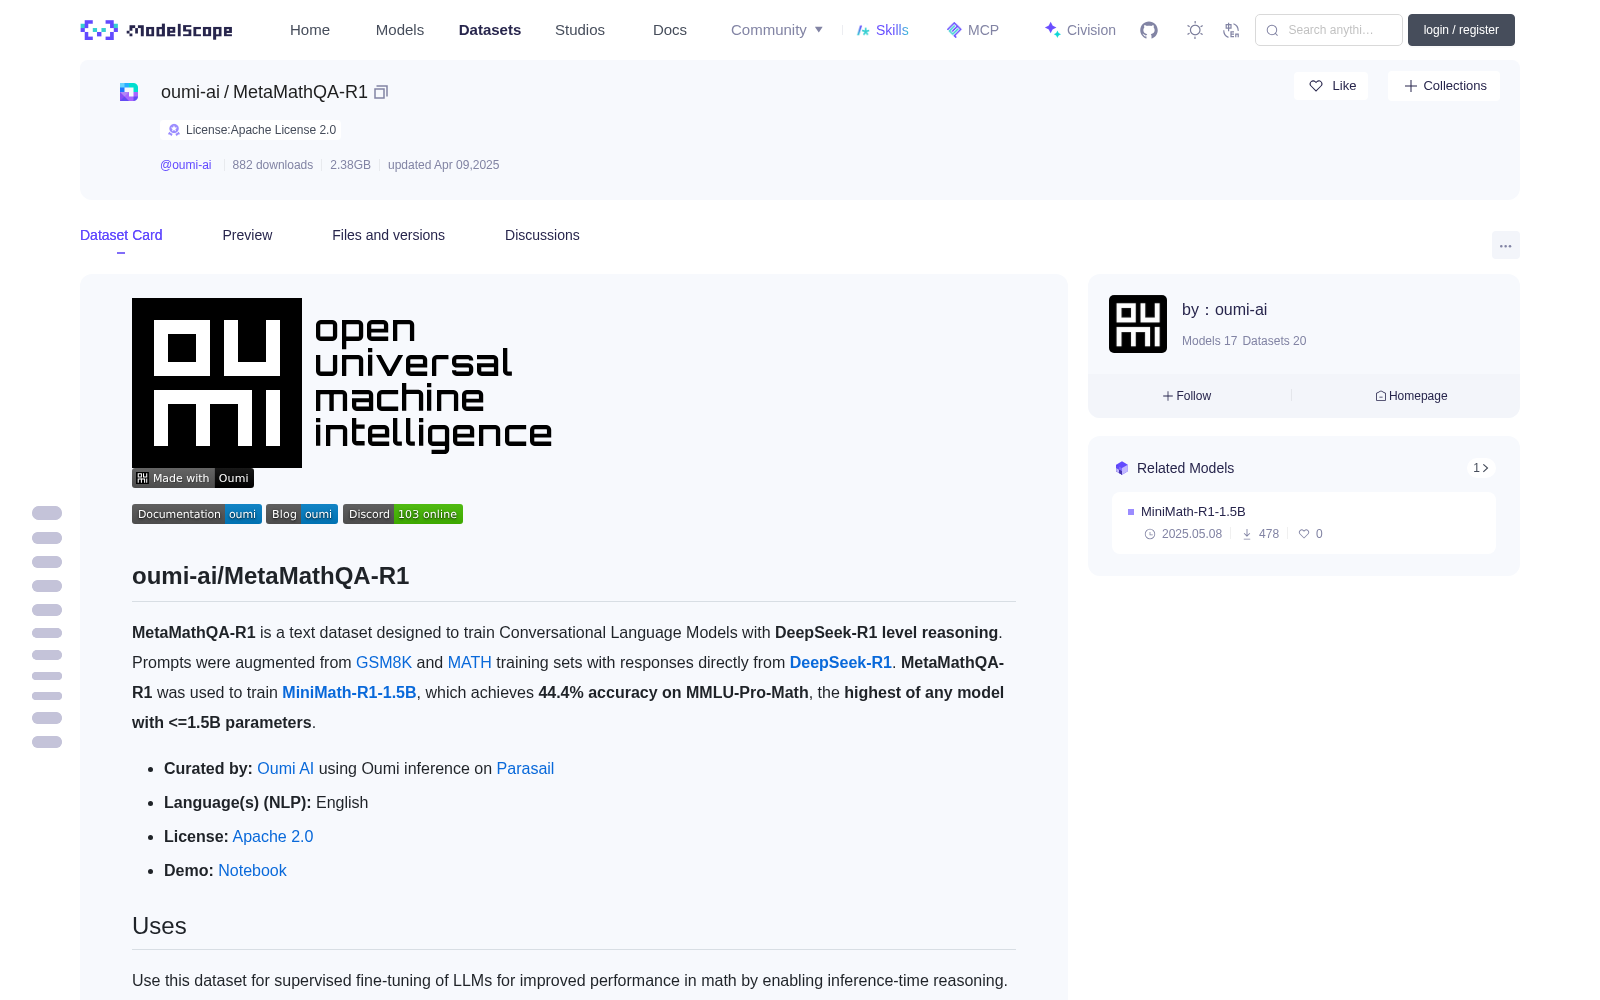This screenshot has height=1000, width=1600.
Task: Click the search input field
Action: click(x=1329, y=30)
